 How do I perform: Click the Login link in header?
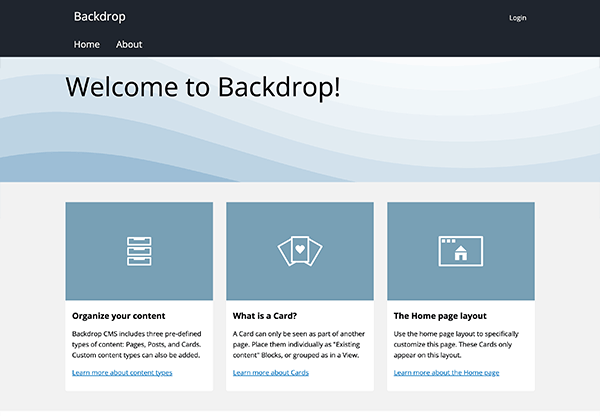[517, 17]
